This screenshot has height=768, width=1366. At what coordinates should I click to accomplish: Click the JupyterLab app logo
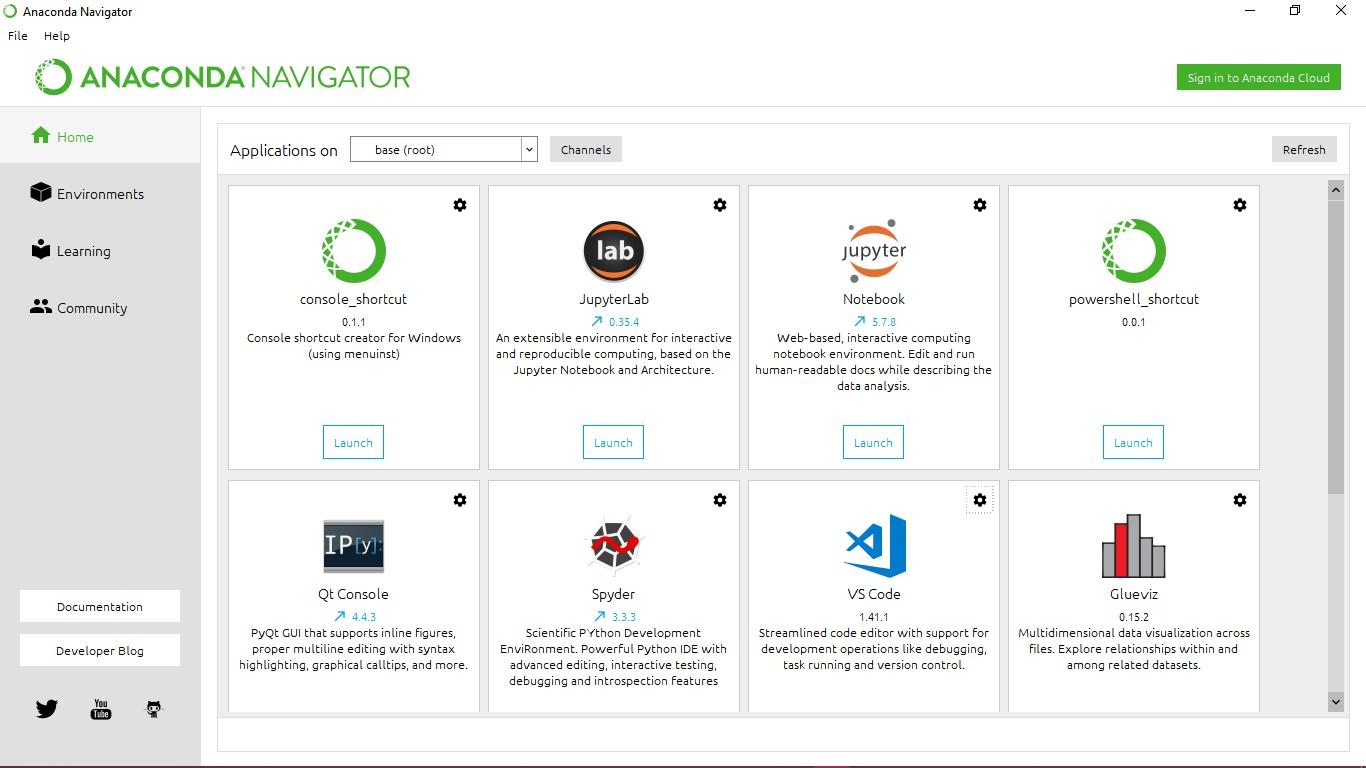(614, 251)
